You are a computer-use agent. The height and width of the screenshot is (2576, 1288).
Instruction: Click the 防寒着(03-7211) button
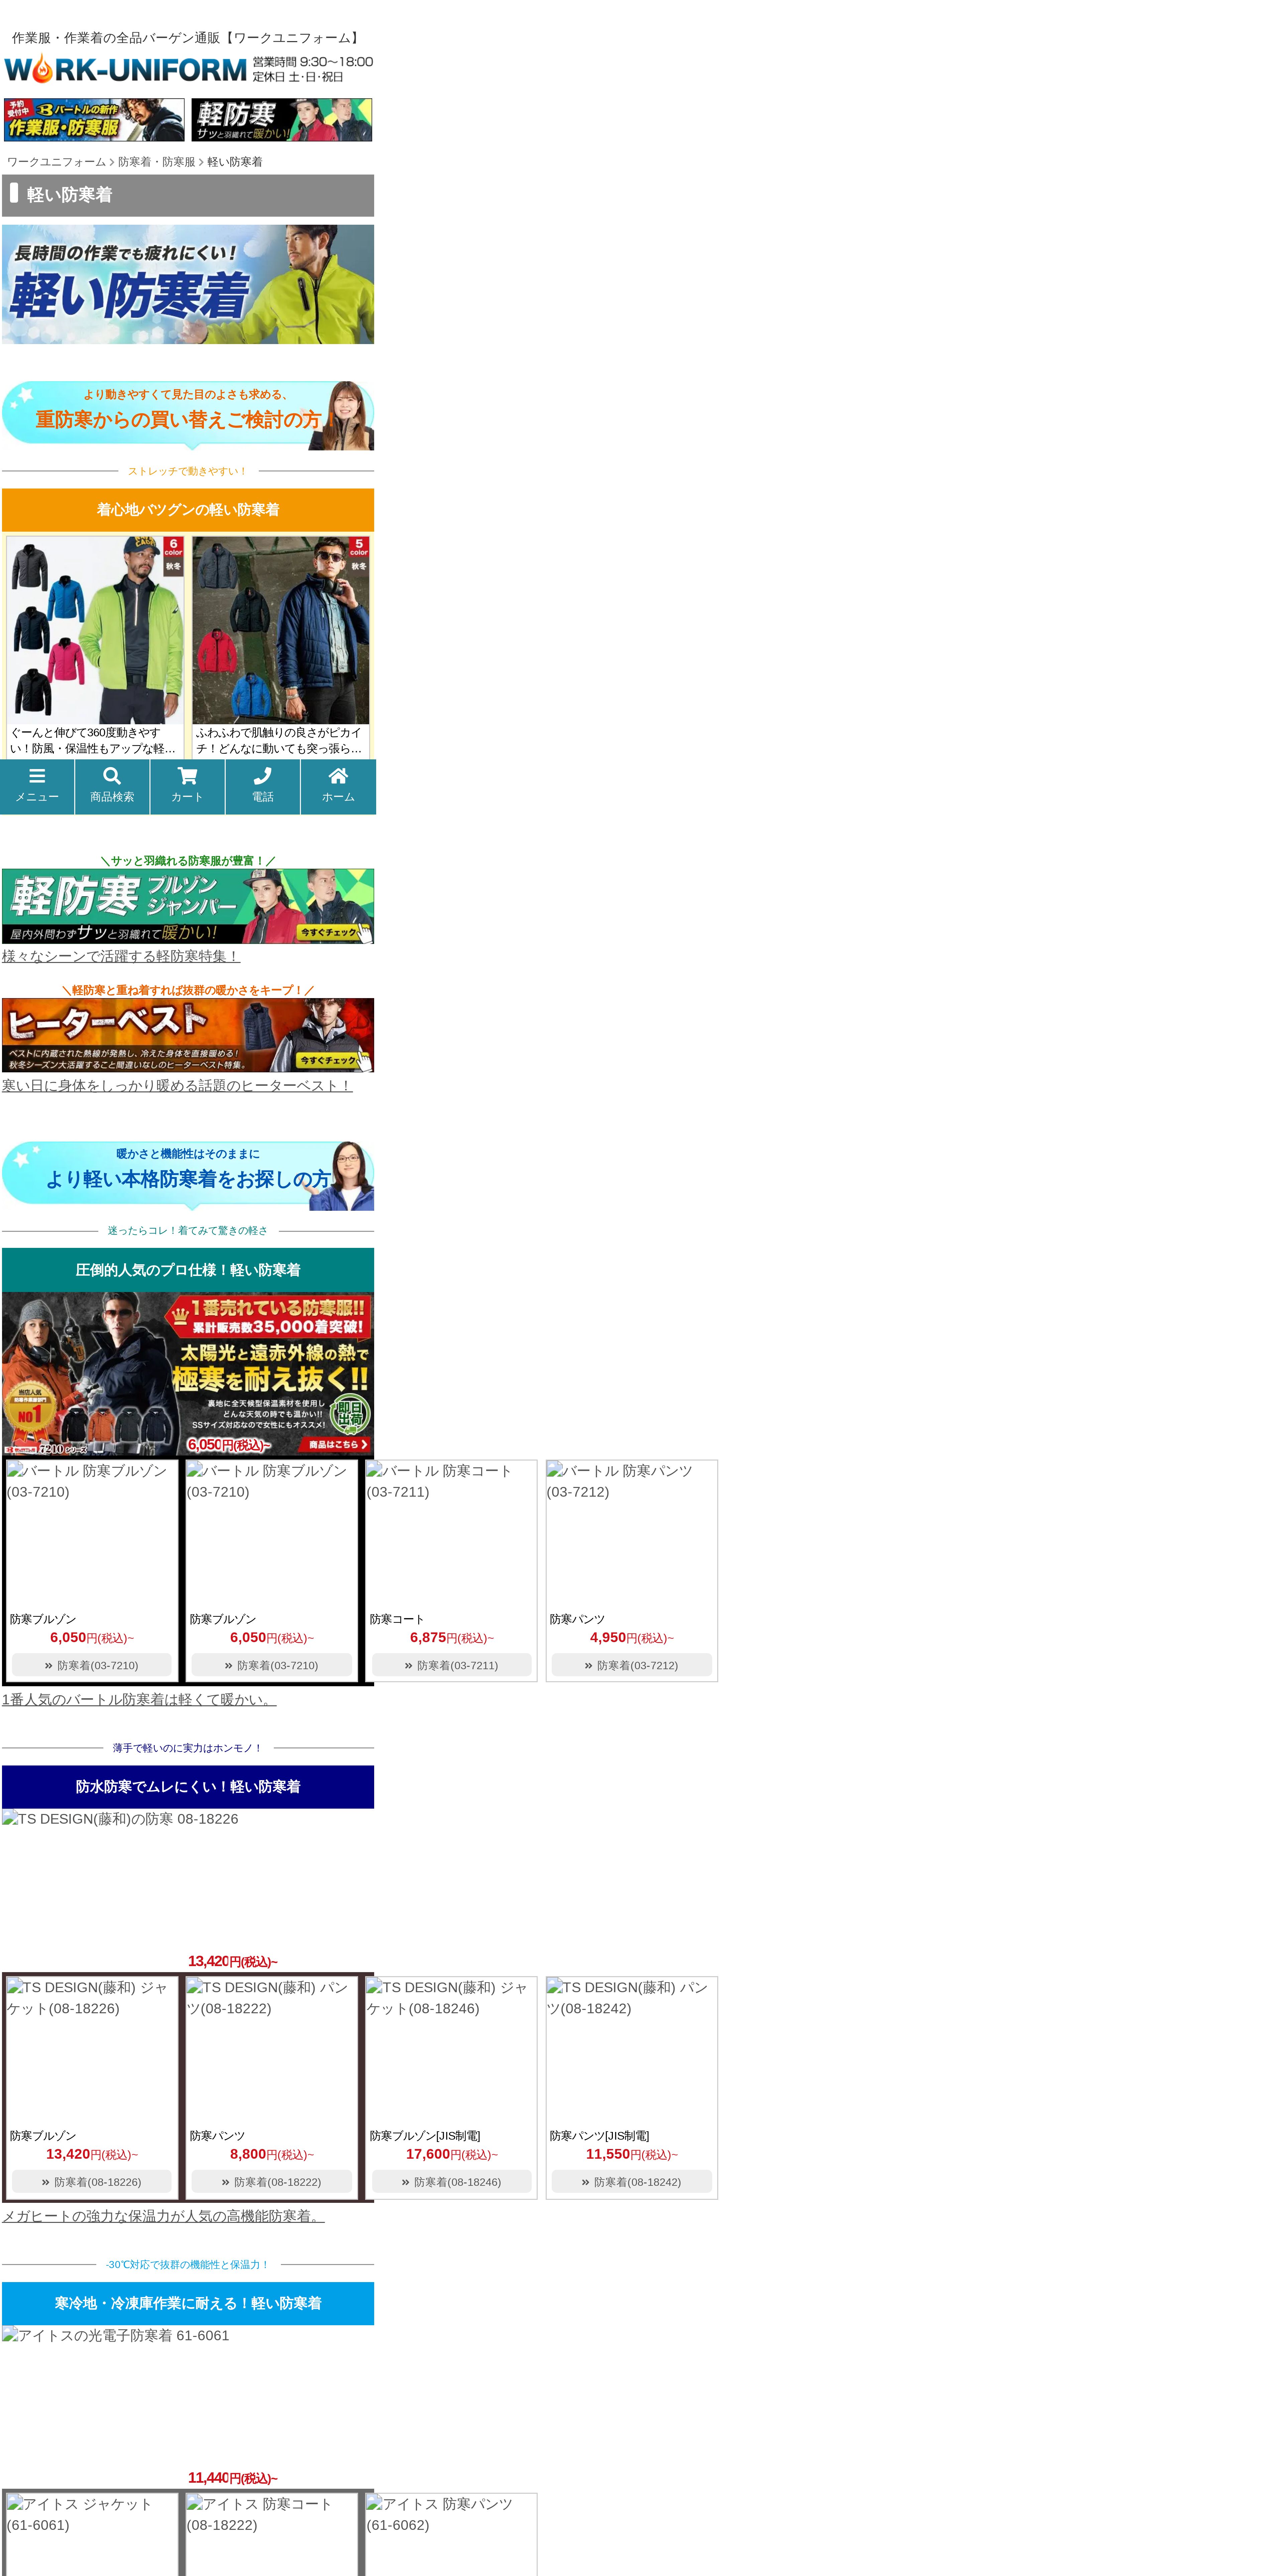[x=452, y=1665]
